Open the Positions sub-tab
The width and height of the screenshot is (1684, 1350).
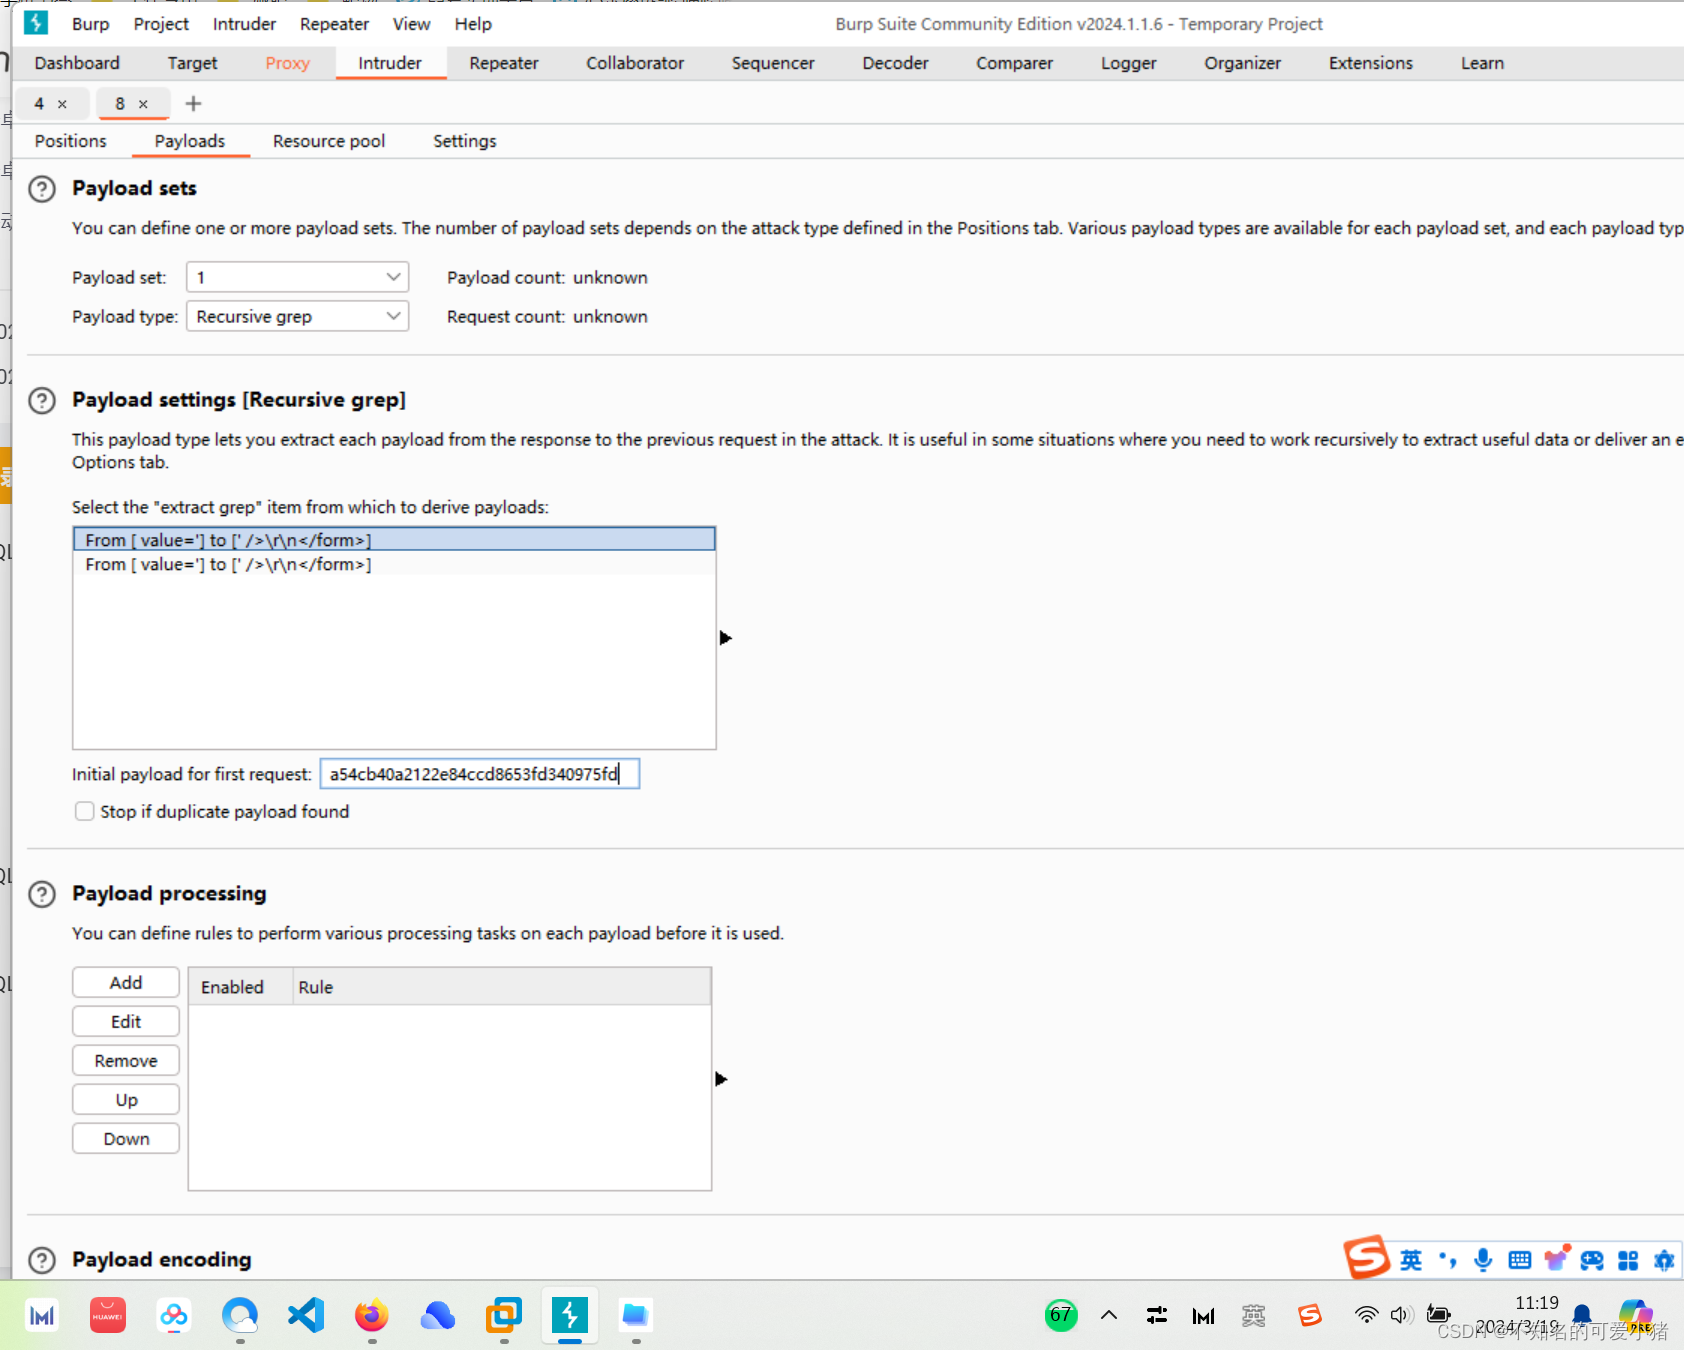pos(70,141)
